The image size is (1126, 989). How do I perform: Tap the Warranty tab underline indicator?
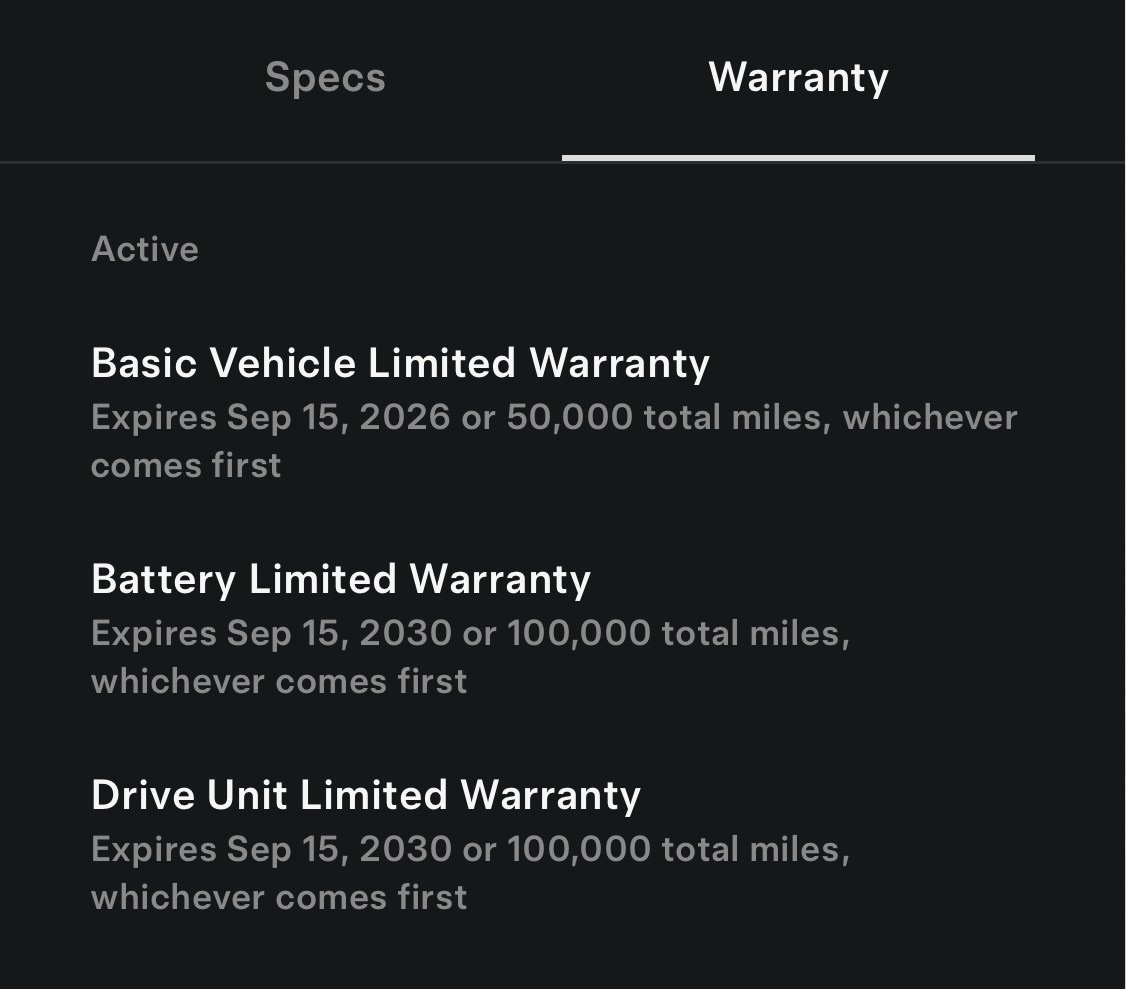tap(797, 156)
